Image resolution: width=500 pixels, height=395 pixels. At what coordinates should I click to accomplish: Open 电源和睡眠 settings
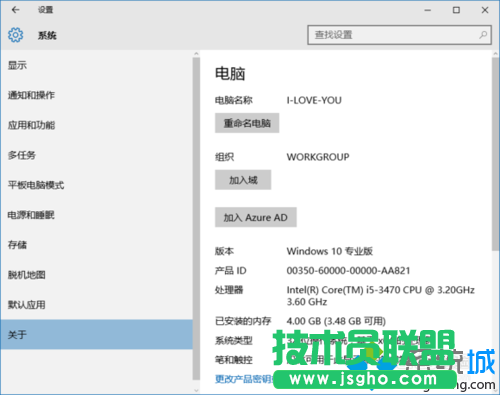(96, 215)
